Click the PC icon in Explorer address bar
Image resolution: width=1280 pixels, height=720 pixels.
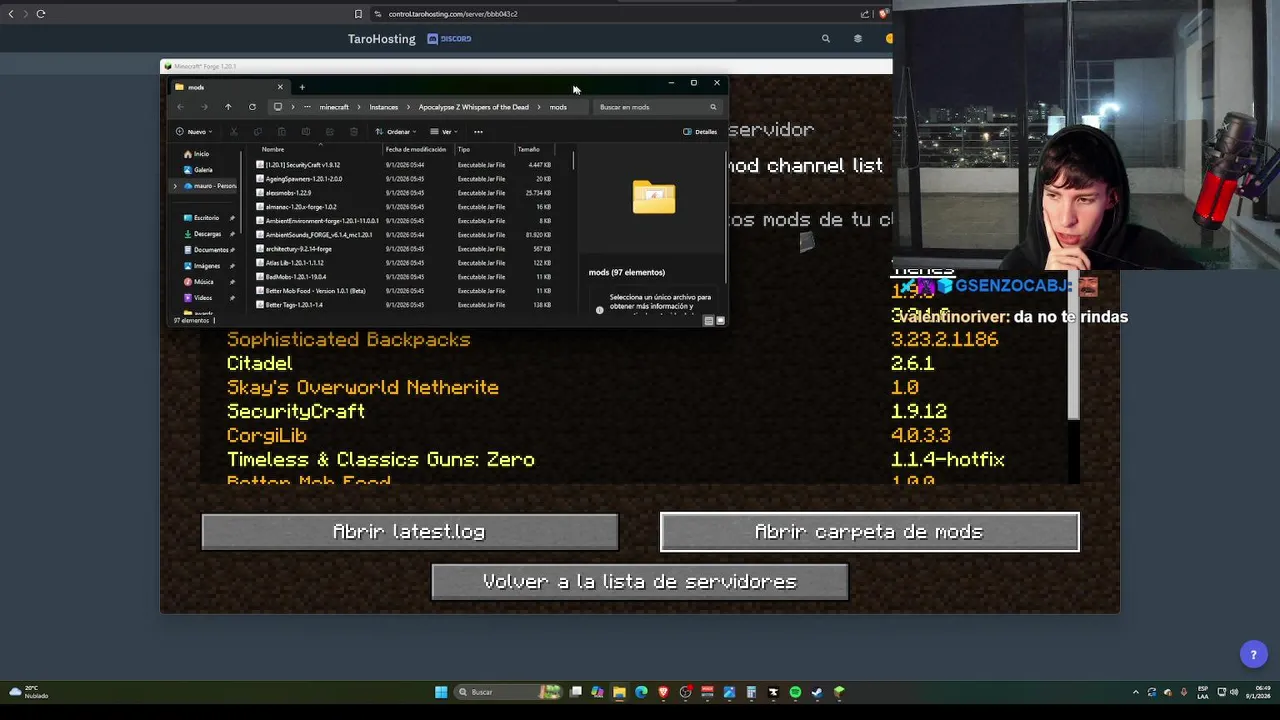[278, 107]
